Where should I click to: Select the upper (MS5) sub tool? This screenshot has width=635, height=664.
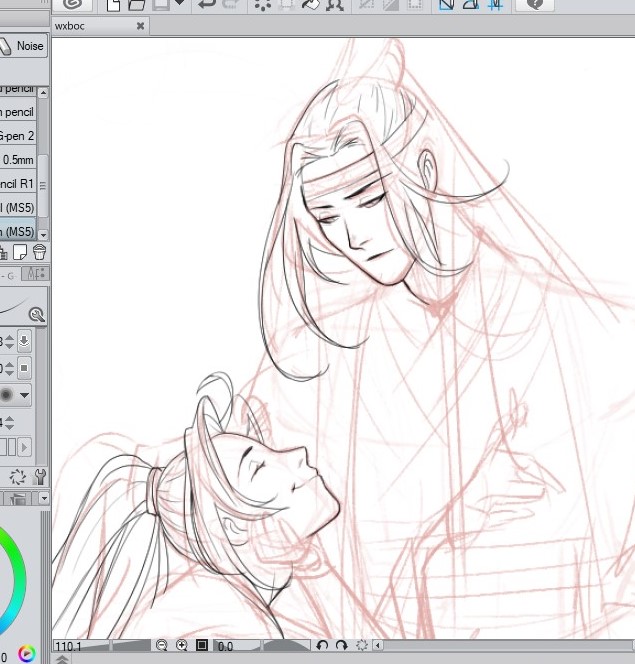pyautogui.click(x=18, y=208)
